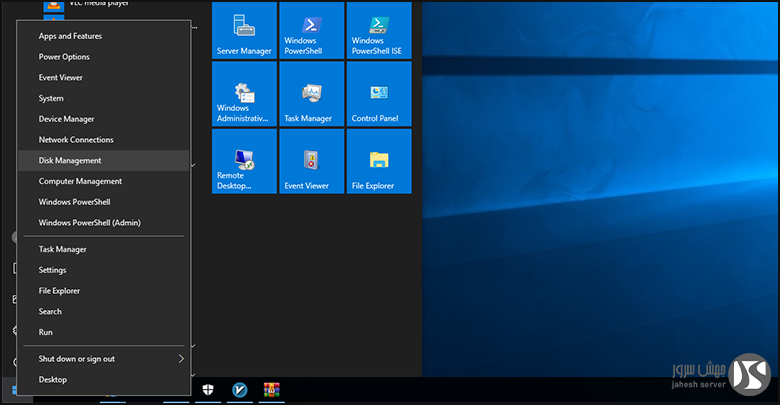Launch the Remote Desktop tile
Screen dimensions: 780x405
pyautogui.click(x=244, y=161)
